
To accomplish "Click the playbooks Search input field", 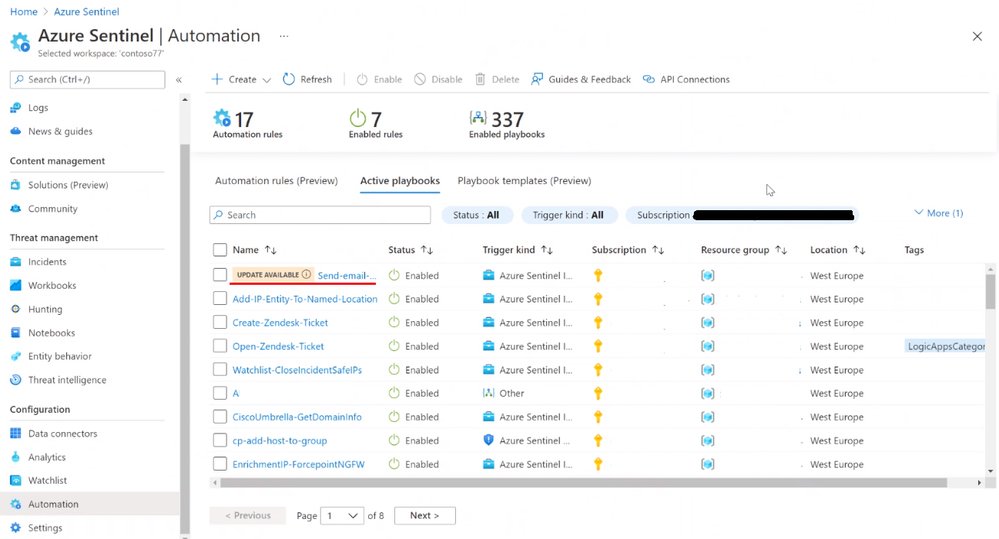I will (320, 215).
